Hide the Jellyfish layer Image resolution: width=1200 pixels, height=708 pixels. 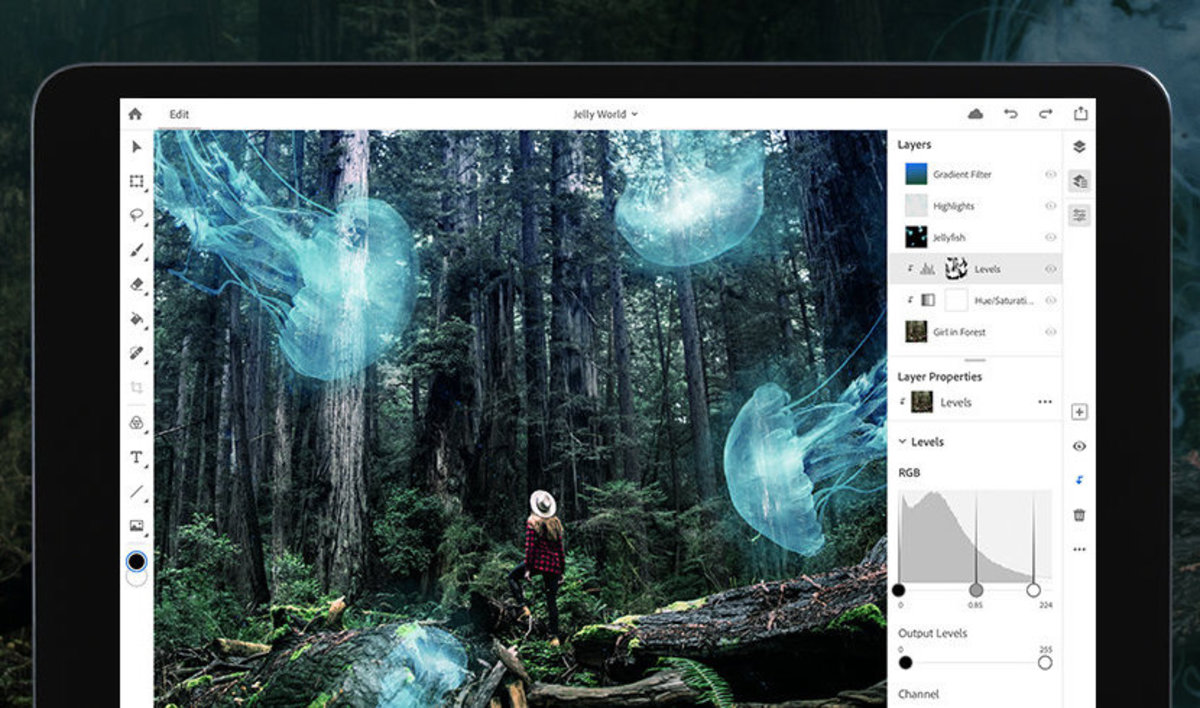coord(1051,237)
